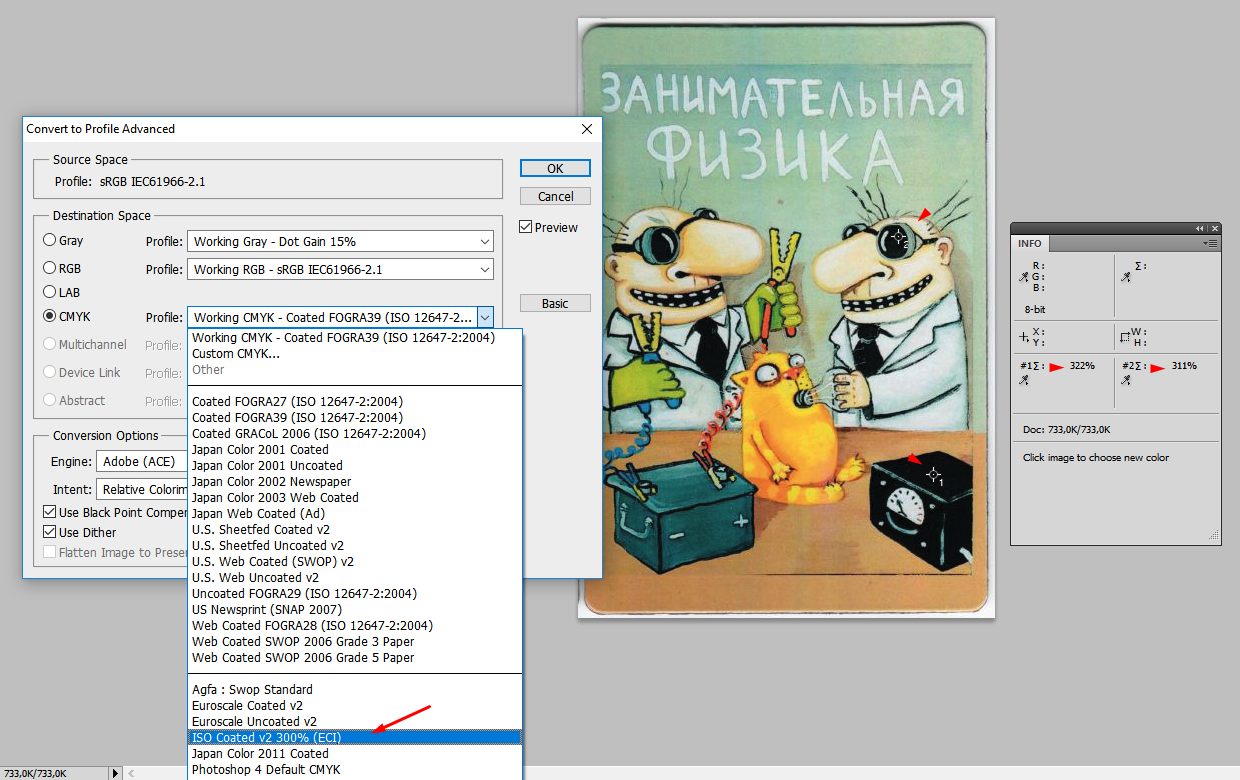The height and width of the screenshot is (780, 1240).
Task: Choose Web Coated FOGRA28 profile
Action: [x=355, y=625]
